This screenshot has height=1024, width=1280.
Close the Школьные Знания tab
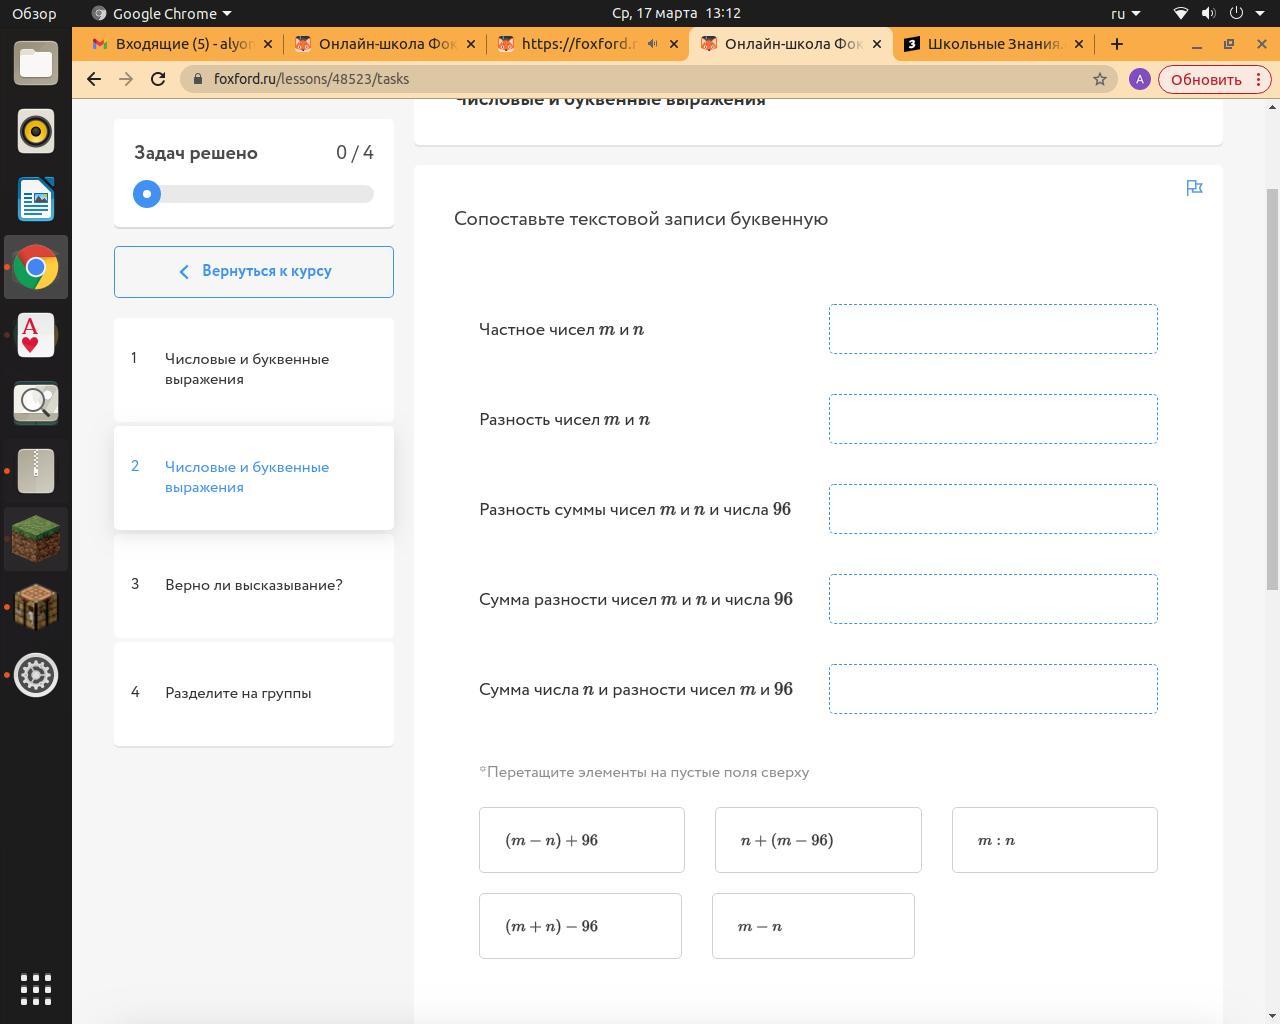click(x=1080, y=44)
